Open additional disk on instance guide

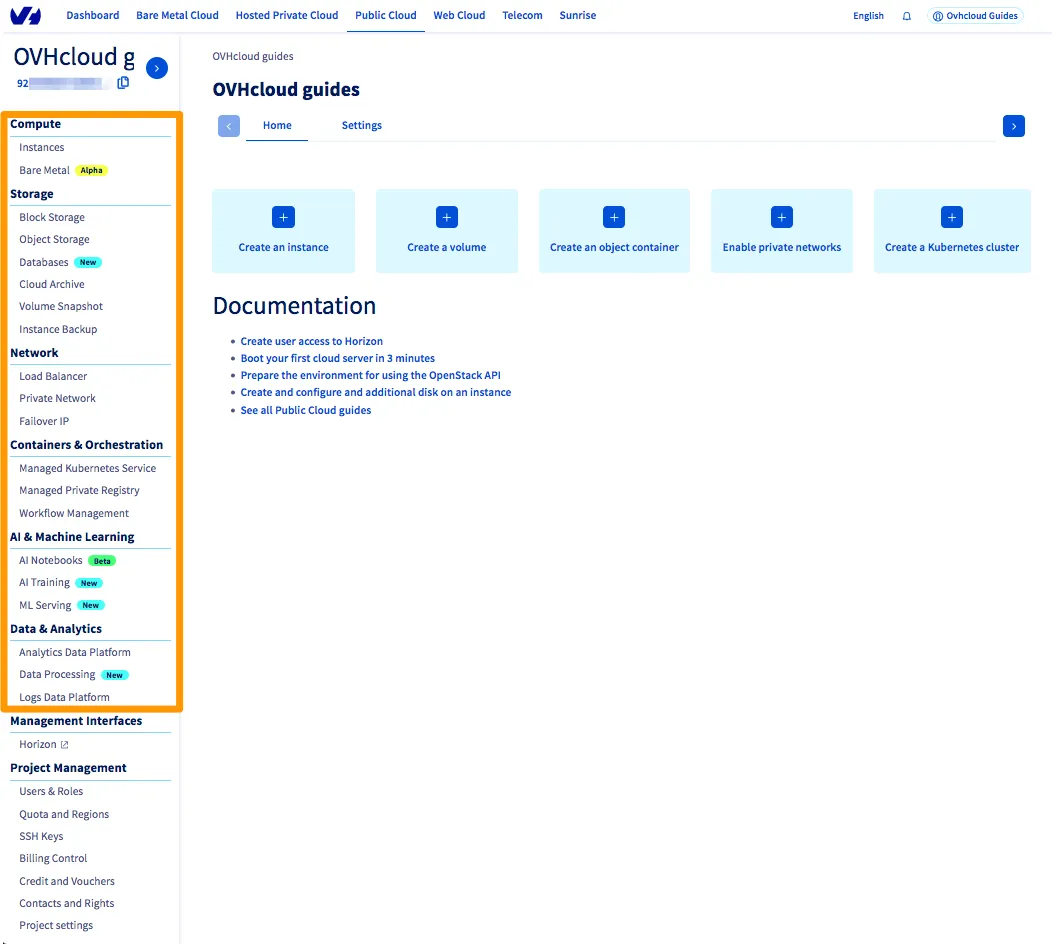(x=376, y=392)
